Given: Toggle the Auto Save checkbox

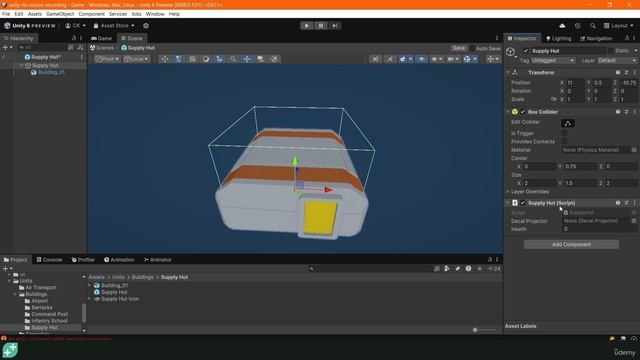Looking at the screenshot, I should point(473,48).
